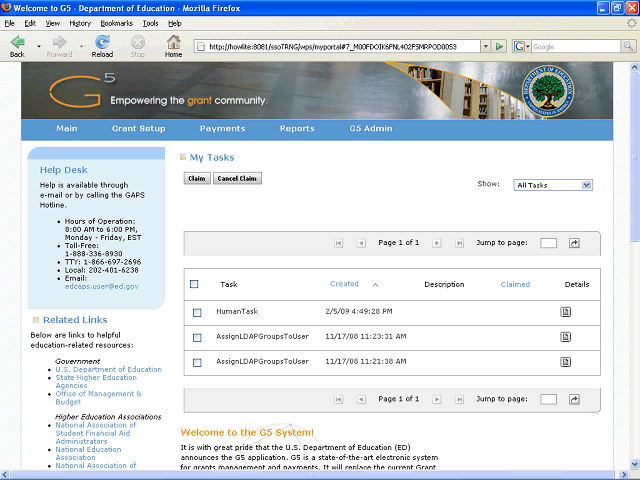The height and width of the screenshot is (480, 640).
Task: Open Forward button history dropdown arrow
Action: click(82, 47)
